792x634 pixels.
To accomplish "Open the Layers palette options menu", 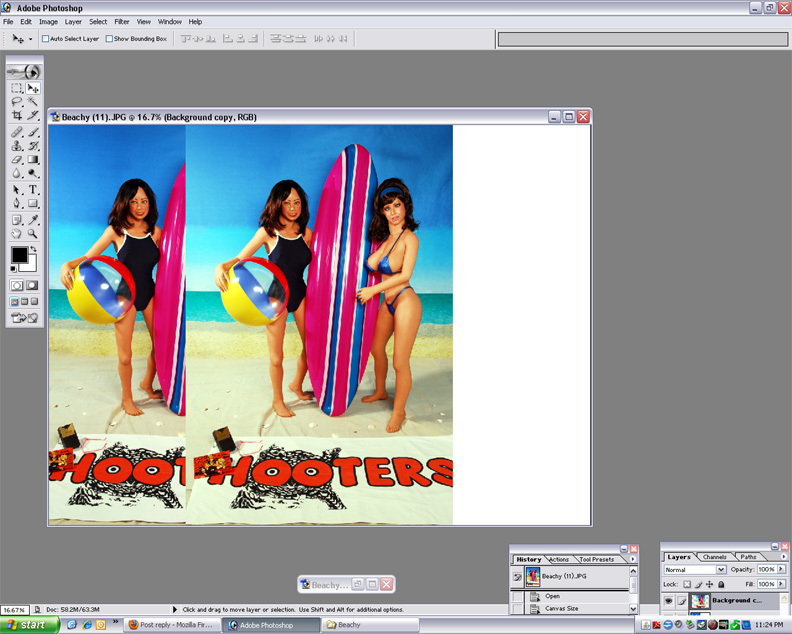I will pos(784,556).
